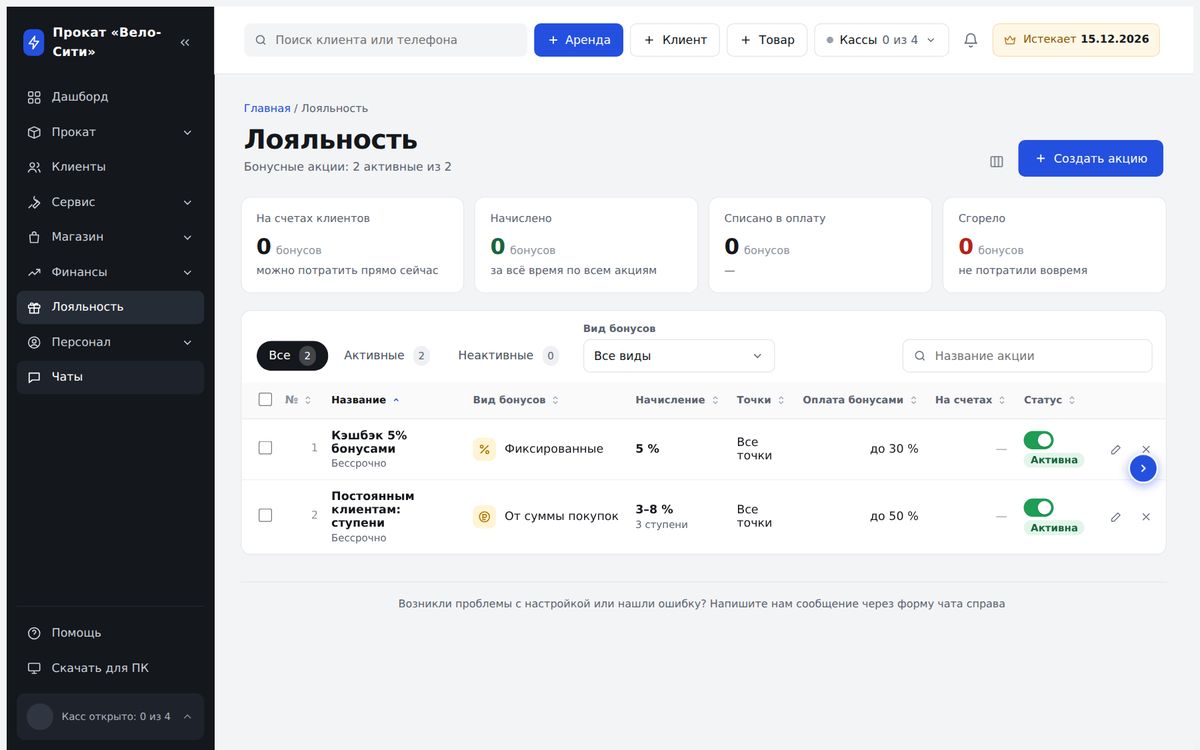The image size is (1200, 750).
Task: Open Чаты in the sidebar
Action: [110, 377]
